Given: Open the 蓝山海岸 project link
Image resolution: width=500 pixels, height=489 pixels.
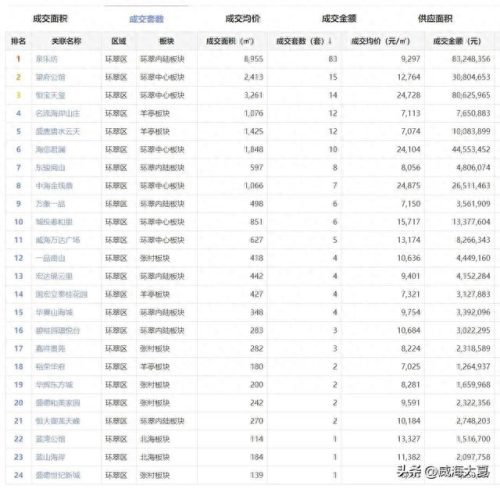Looking at the screenshot, I should (x=50, y=457).
